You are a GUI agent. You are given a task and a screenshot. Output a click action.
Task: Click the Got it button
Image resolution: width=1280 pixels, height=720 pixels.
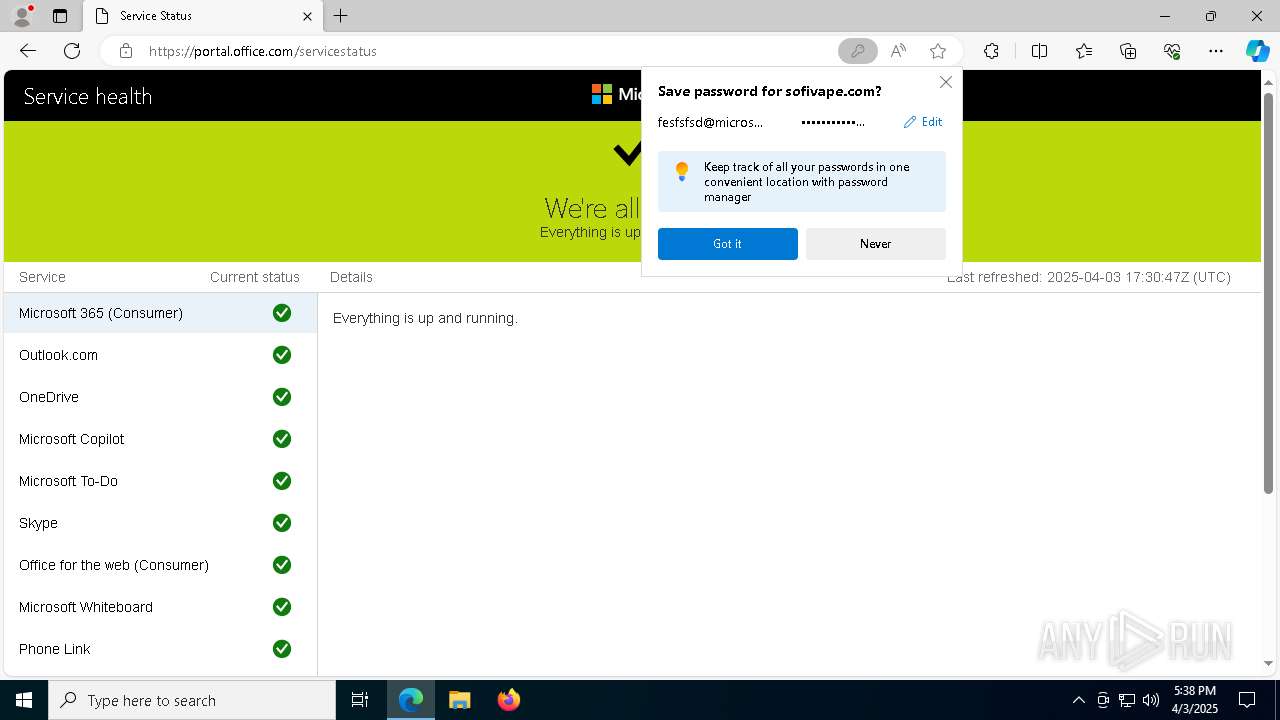728,244
